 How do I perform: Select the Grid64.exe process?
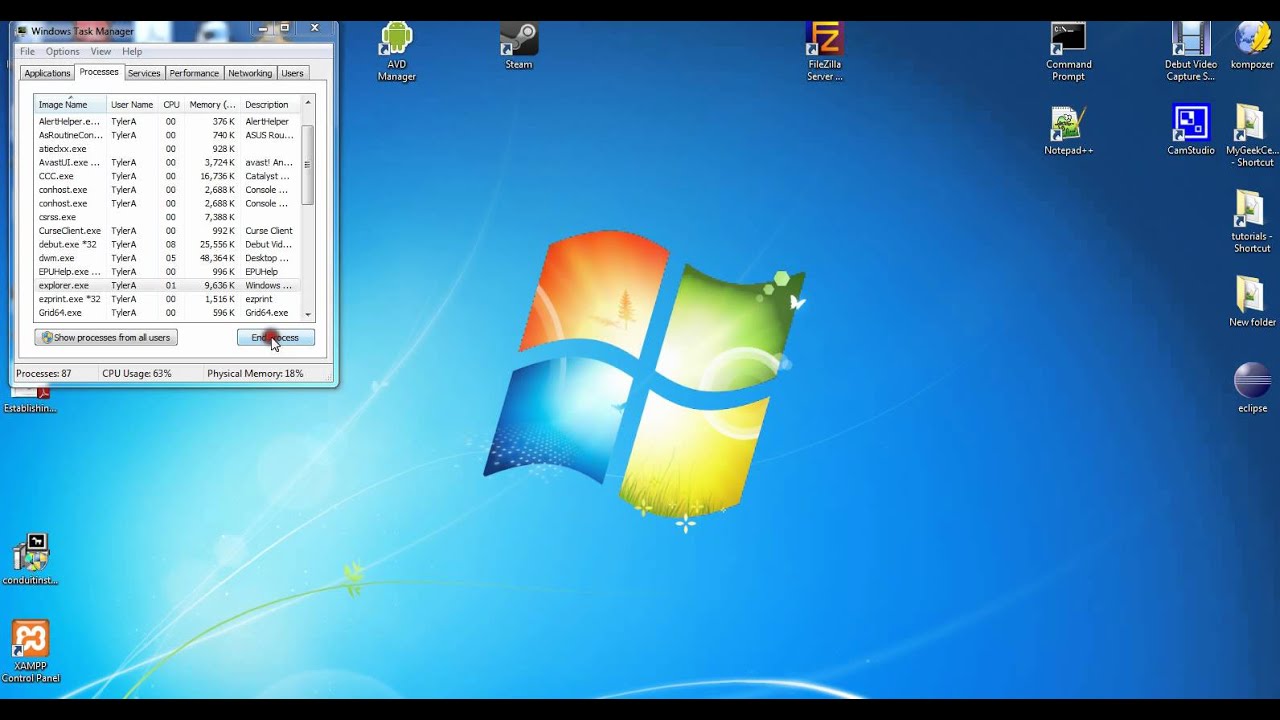click(x=167, y=313)
